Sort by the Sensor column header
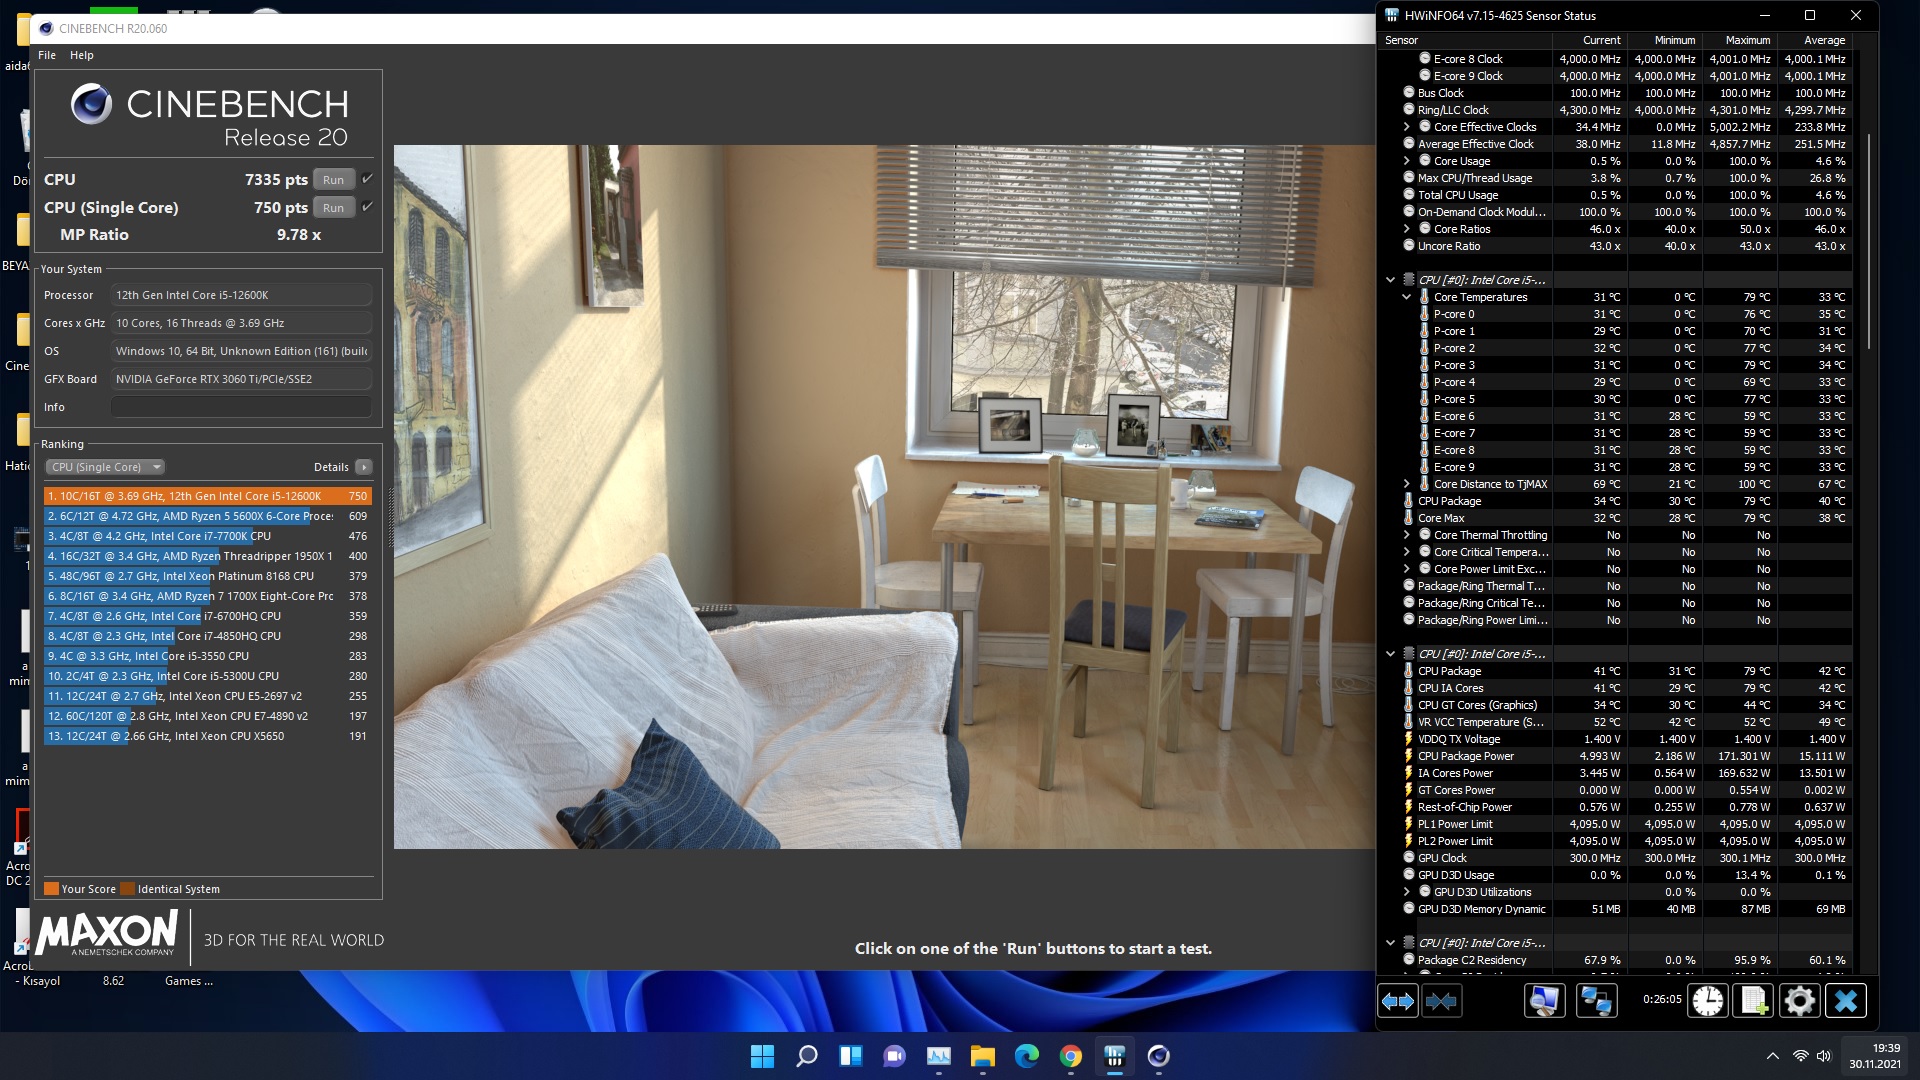This screenshot has height=1080, width=1920. 1465,40
